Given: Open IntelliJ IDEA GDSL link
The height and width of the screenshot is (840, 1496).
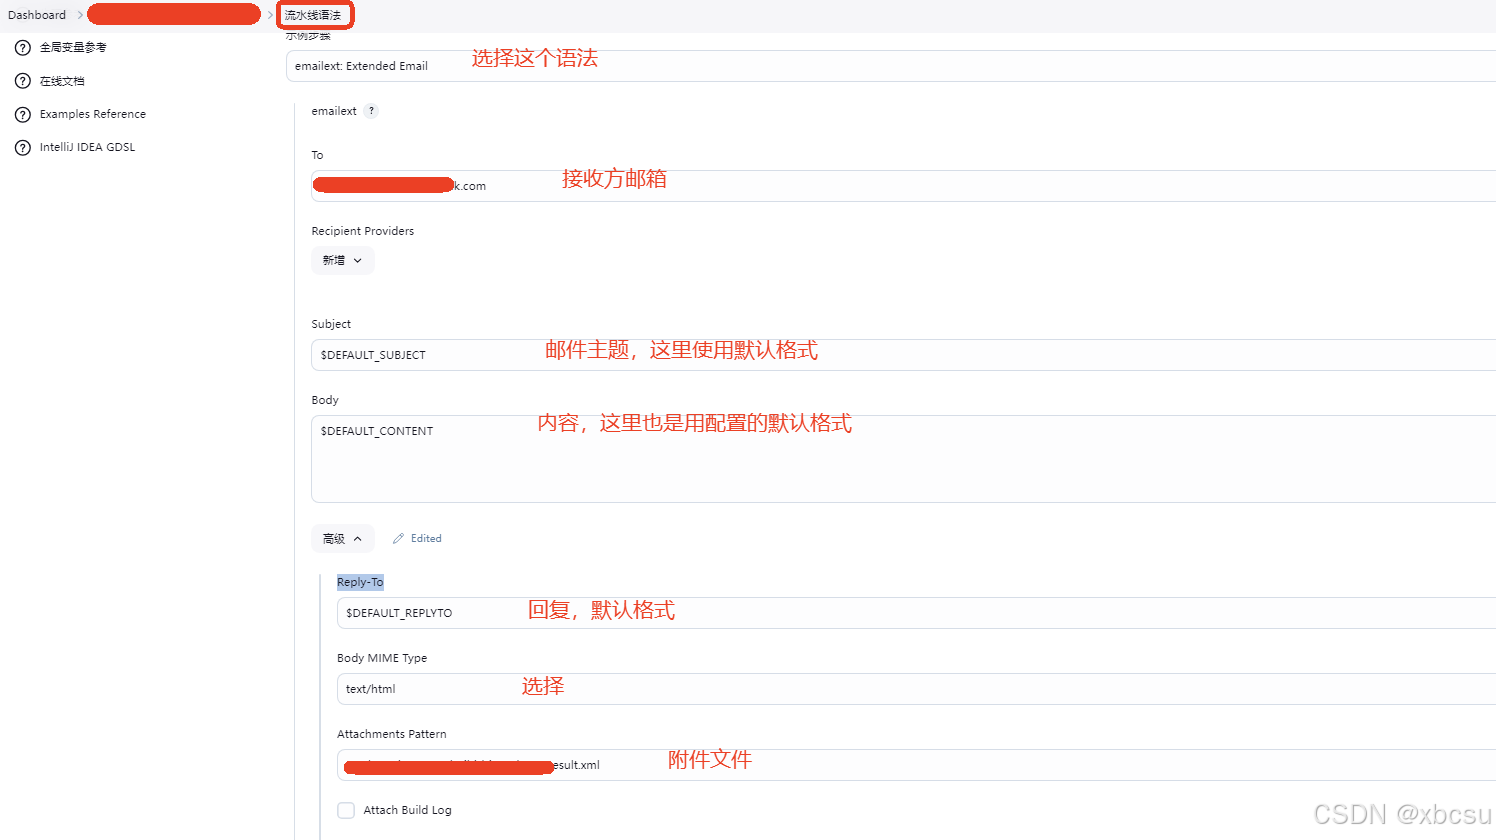Looking at the screenshot, I should 87,147.
